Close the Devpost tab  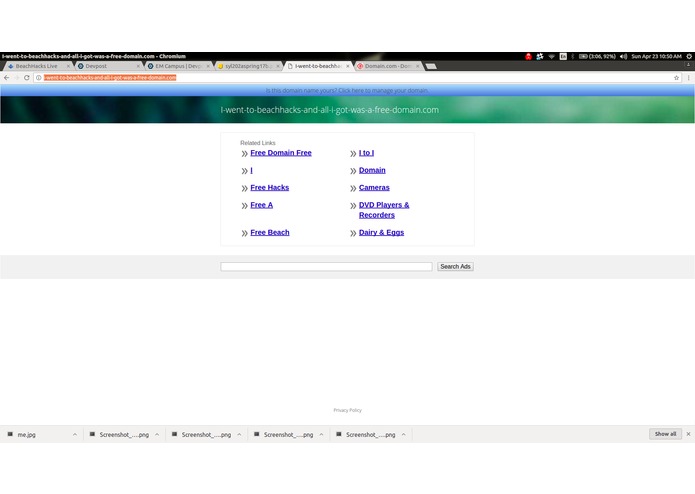(x=138, y=66)
